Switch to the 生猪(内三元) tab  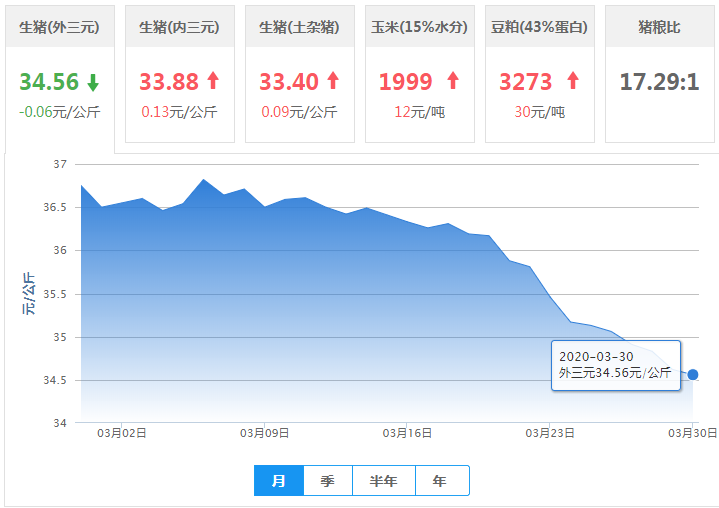pyautogui.click(x=180, y=26)
